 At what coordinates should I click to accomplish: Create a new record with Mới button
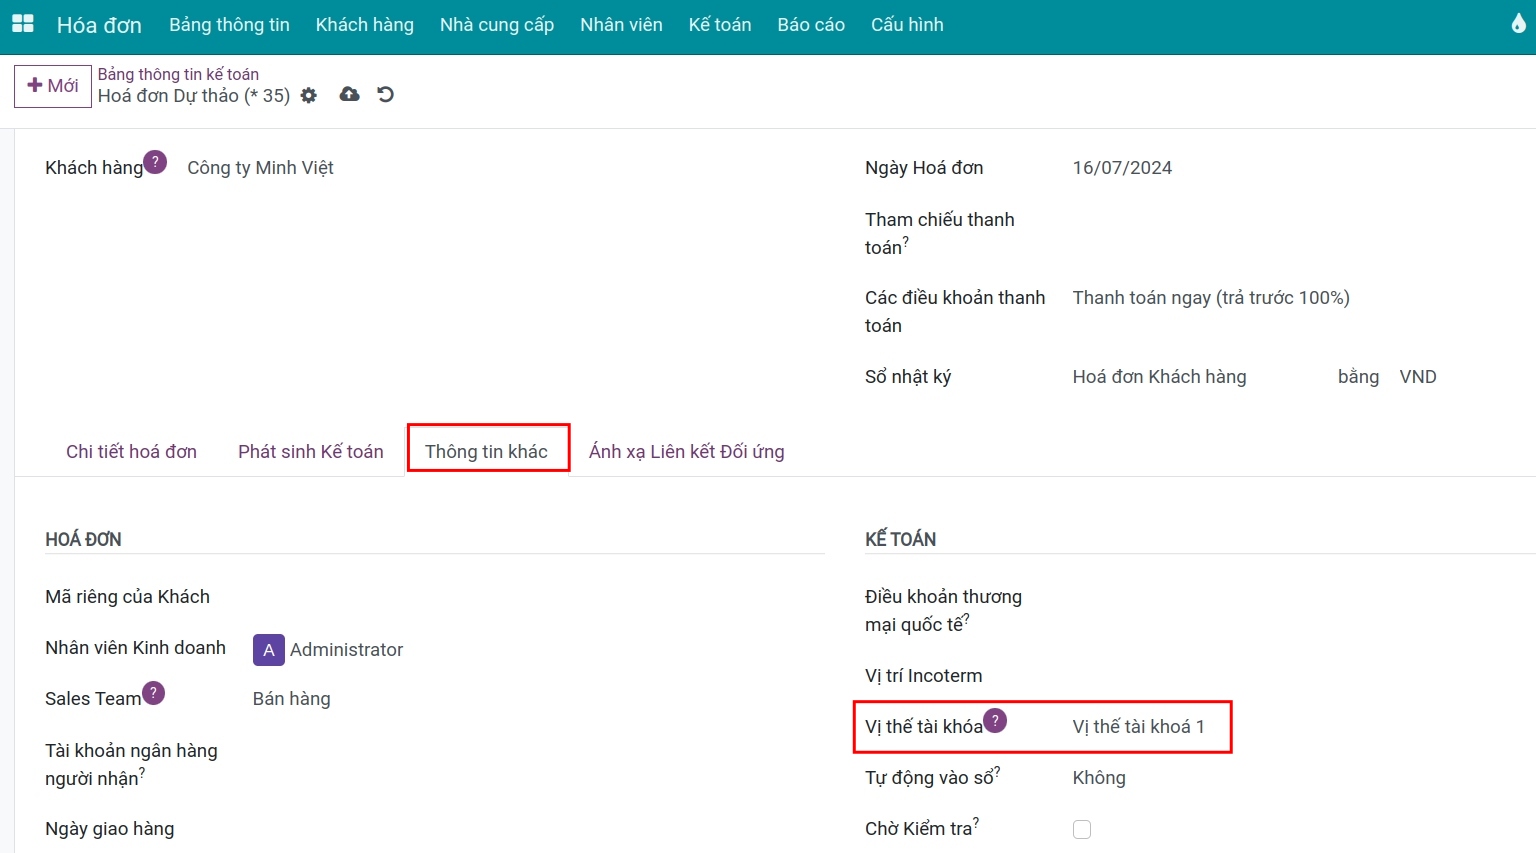click(53, 86)
